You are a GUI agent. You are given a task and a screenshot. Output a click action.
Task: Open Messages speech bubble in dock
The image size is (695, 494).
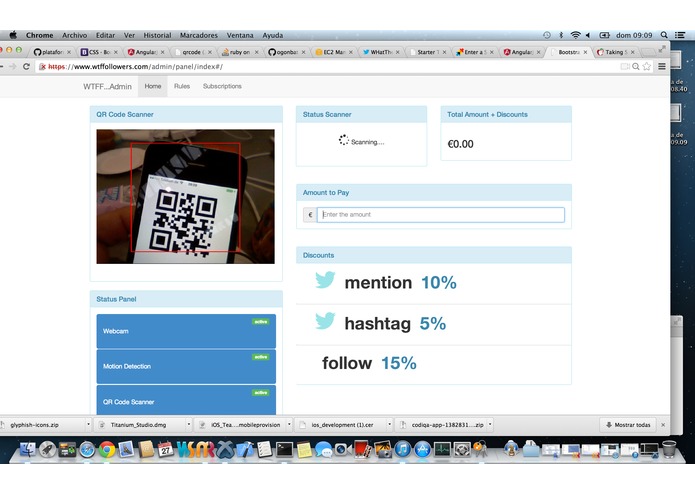324,451
